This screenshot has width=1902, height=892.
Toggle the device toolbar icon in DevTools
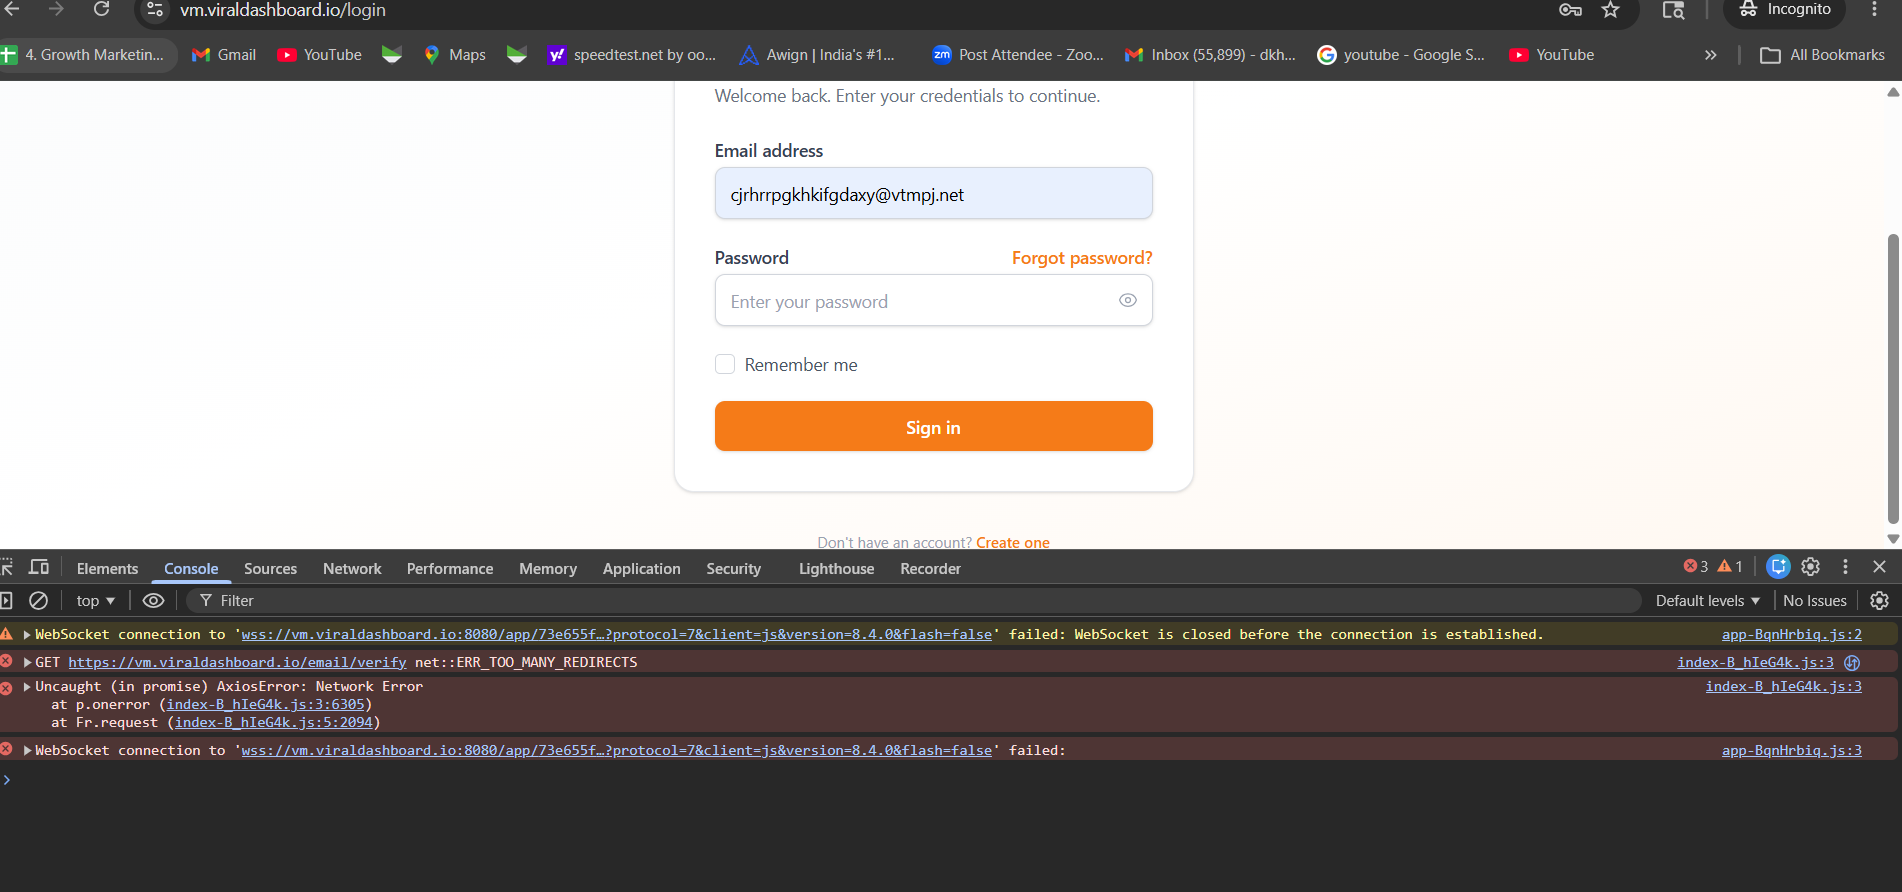click(39, 567)
